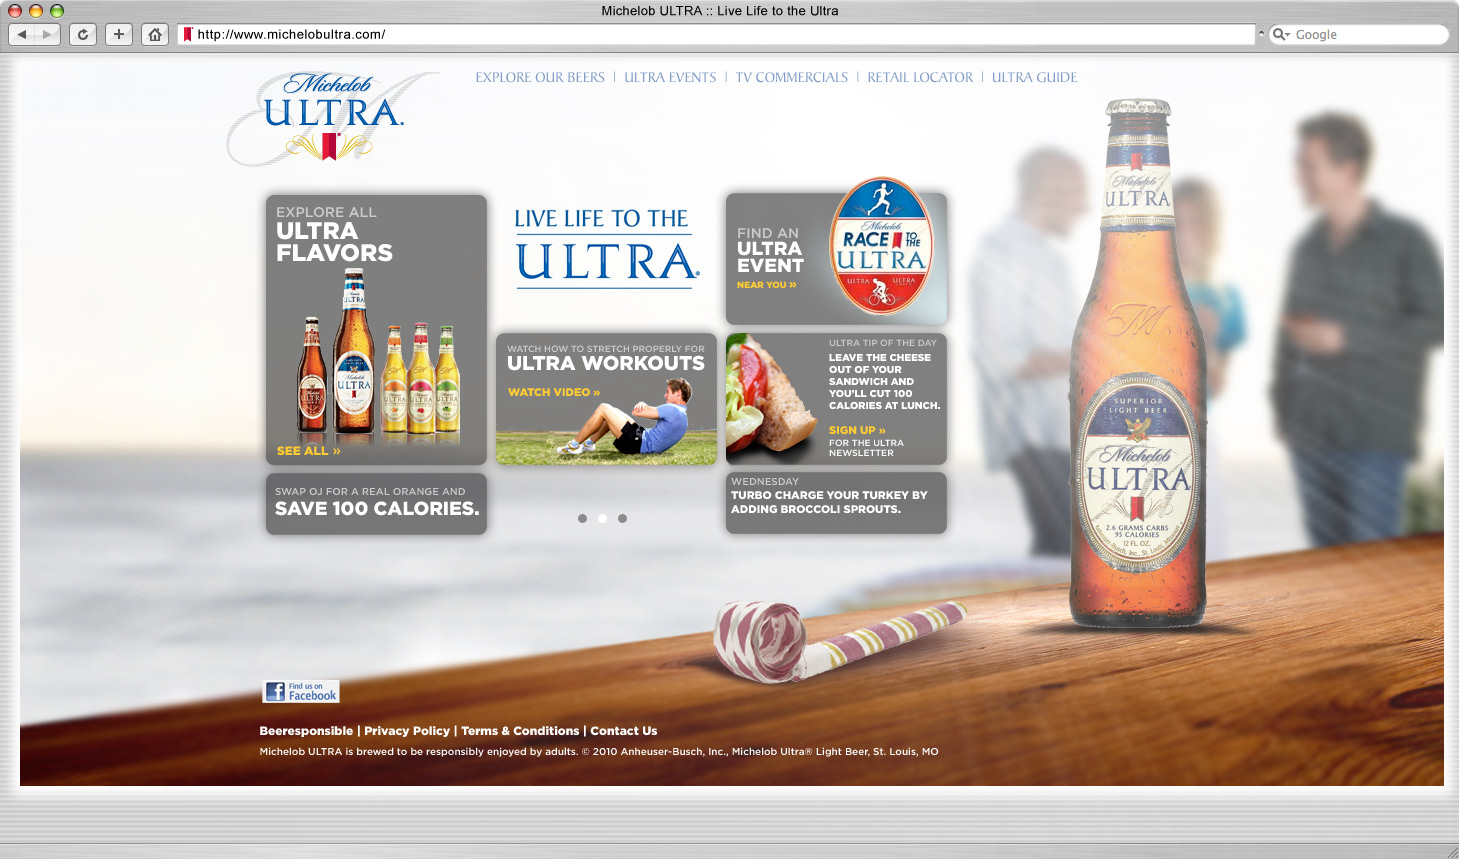The image size is (1459, 859).
Task: Click the Watch Video link
Action: coord(554,392)
